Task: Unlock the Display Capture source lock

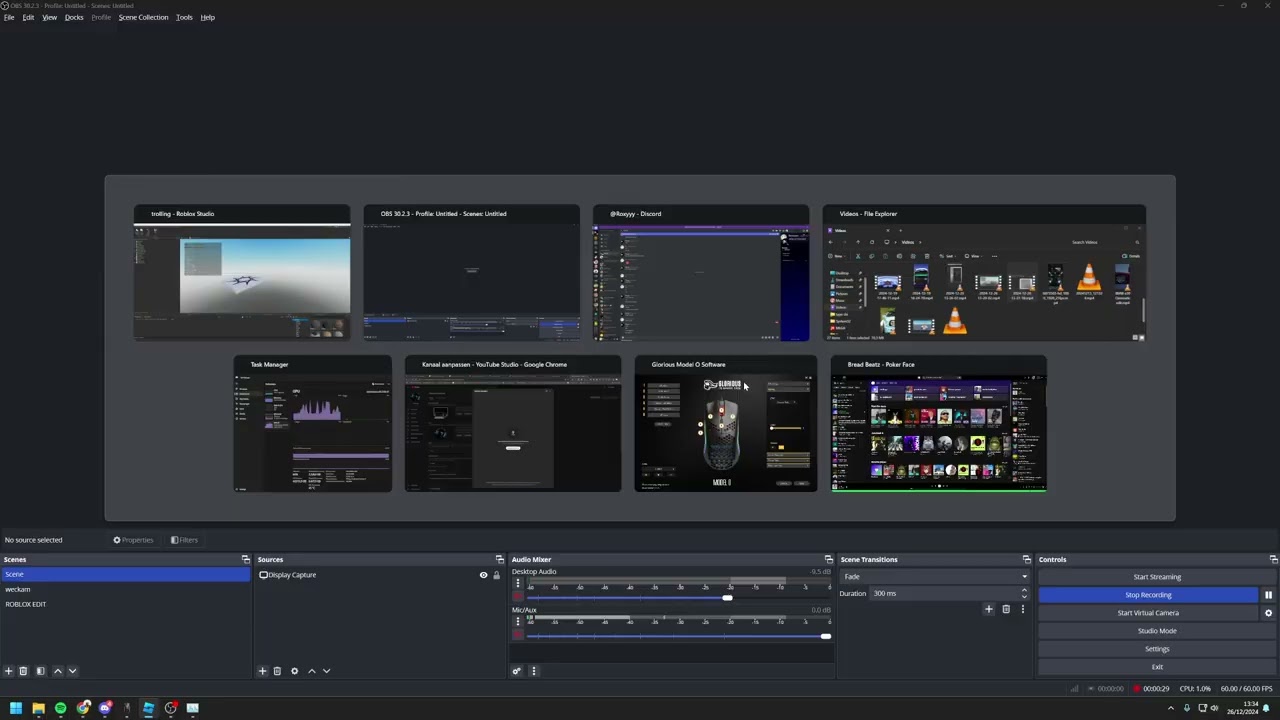Action: pos(496,575)
